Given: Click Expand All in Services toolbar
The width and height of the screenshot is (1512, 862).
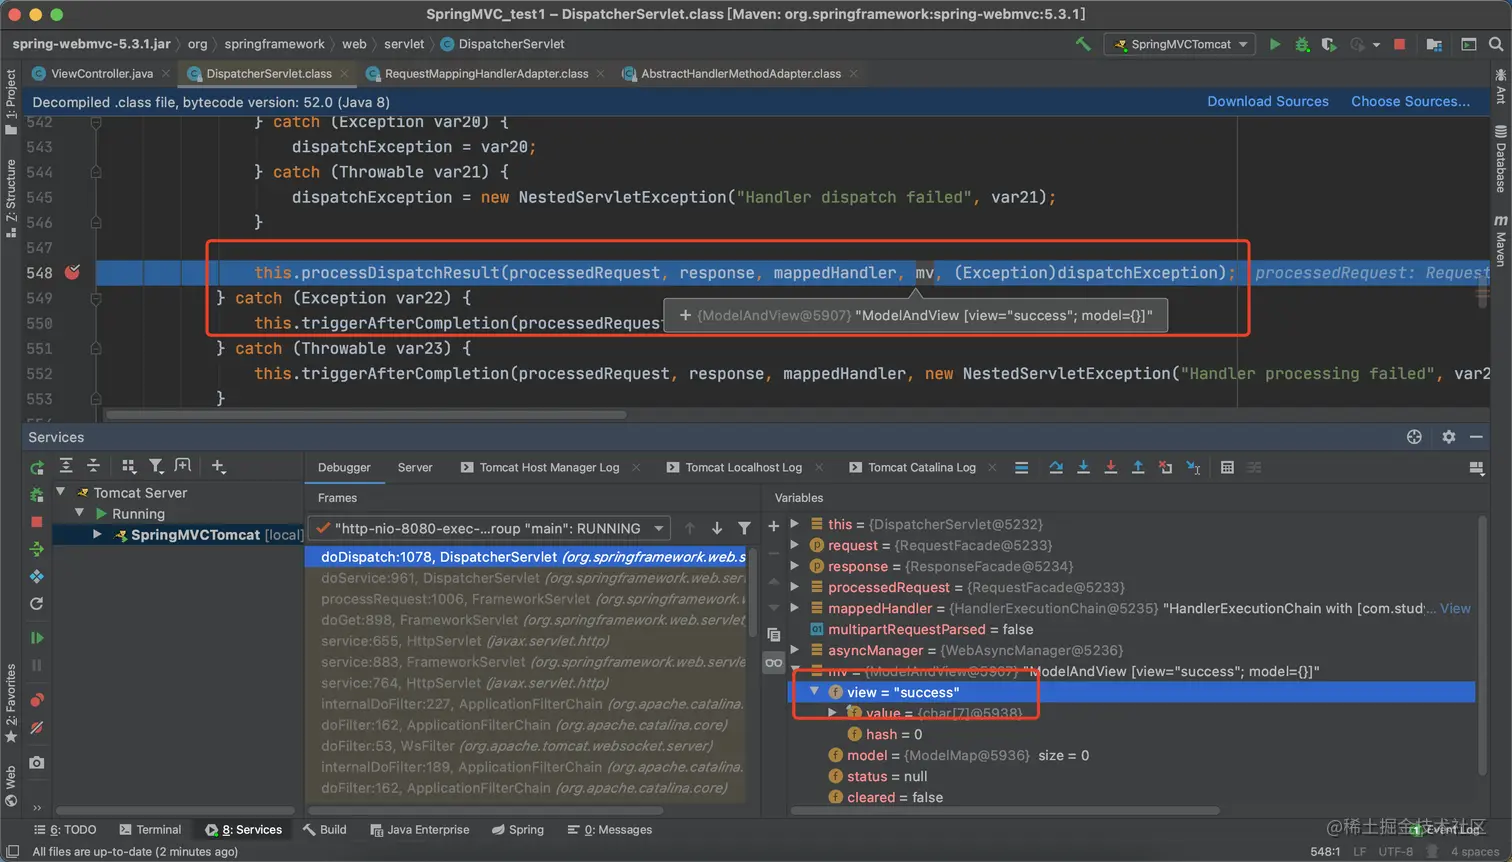Looking at the screenshot, I should [x=66, y=465].
